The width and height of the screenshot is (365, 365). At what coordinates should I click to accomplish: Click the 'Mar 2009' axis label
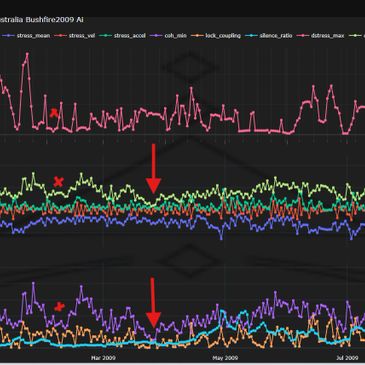click(103, 358)
